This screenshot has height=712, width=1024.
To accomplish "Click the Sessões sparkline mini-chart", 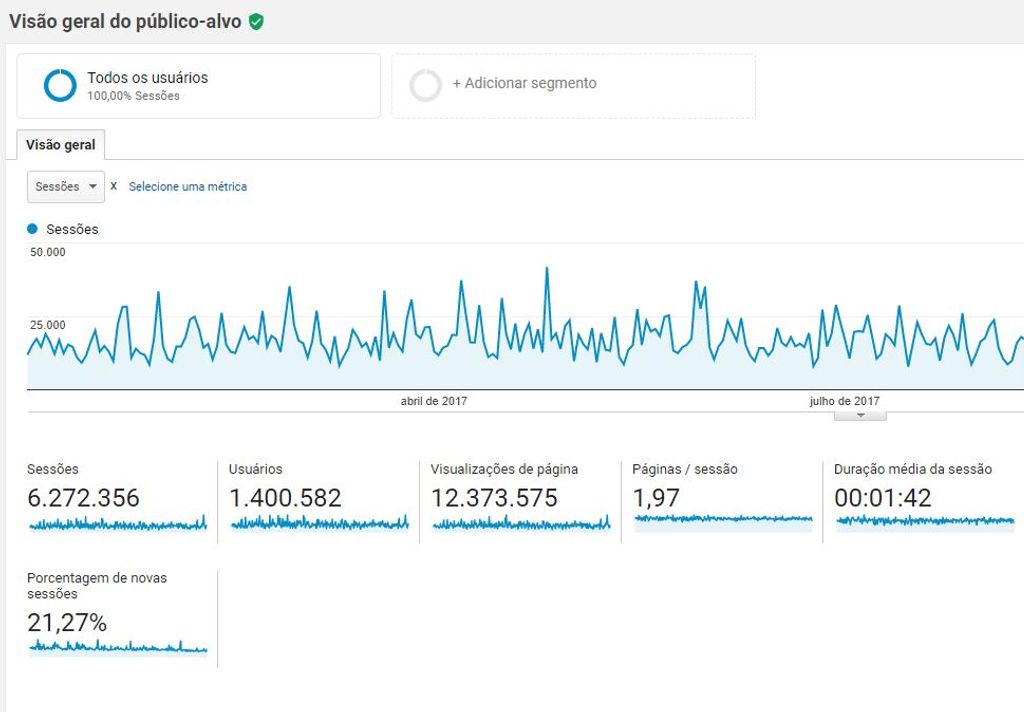I will pyautogui.click(x=116, y=522).
